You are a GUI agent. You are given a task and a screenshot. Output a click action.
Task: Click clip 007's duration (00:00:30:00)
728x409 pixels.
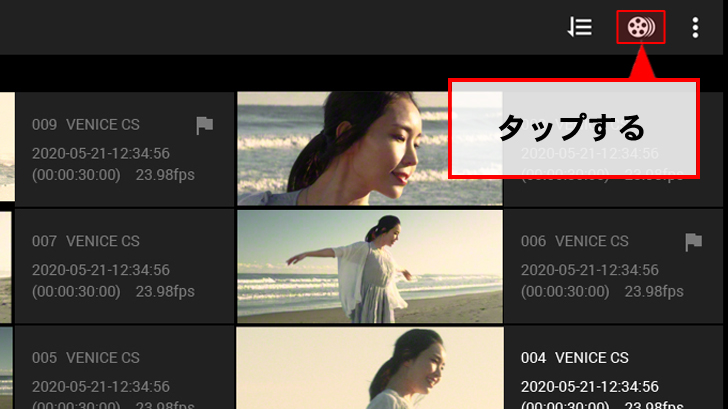click(x=76, y=292)
